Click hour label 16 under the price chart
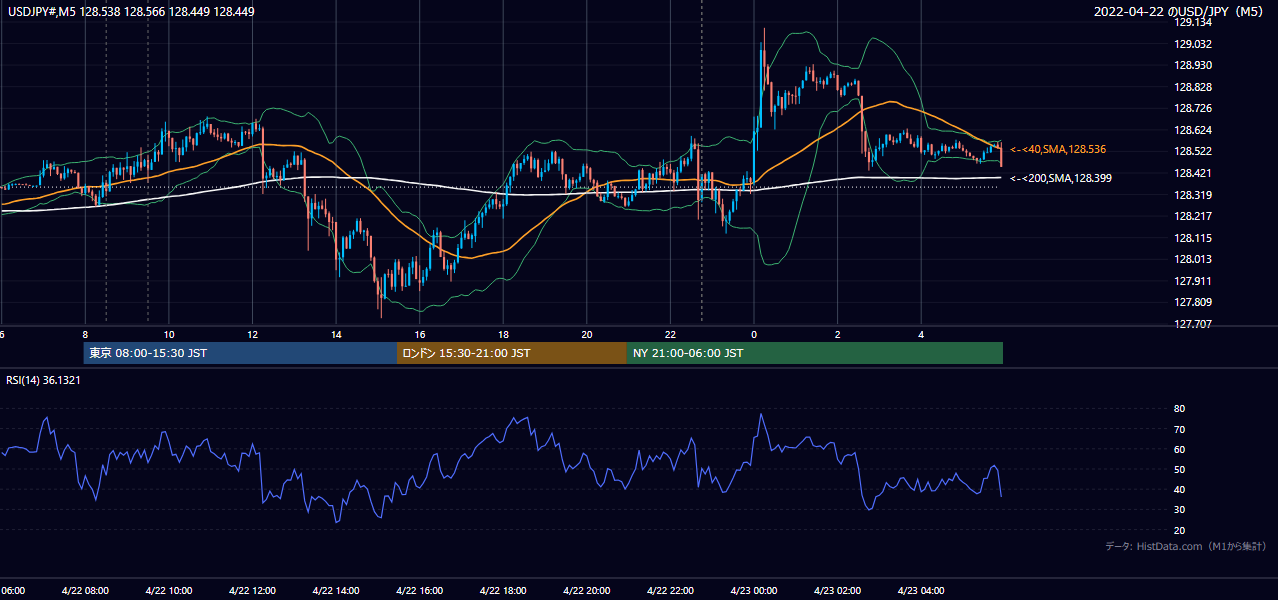 coord(420,335)
